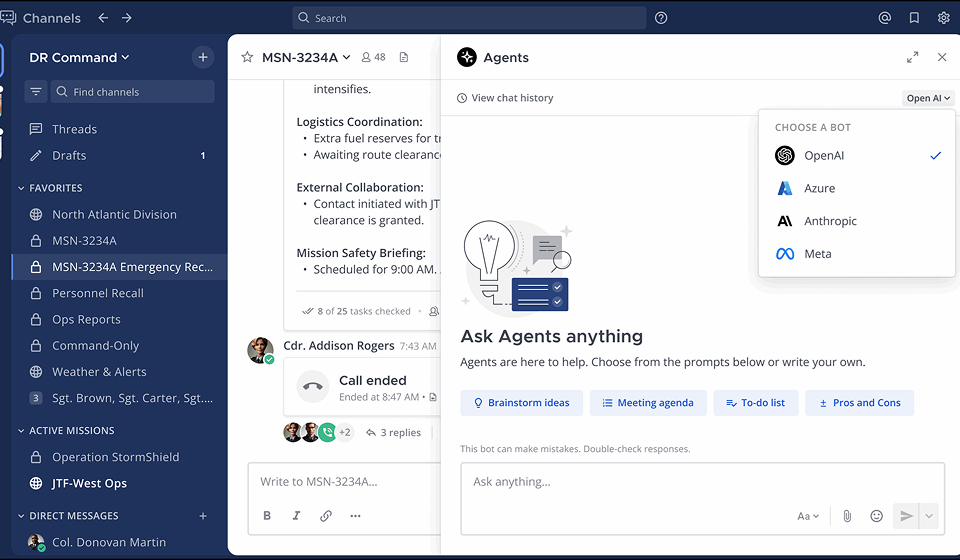Select the Meta bot
The height and width of the screenshot is (560, 960).
tap(857, 254)
